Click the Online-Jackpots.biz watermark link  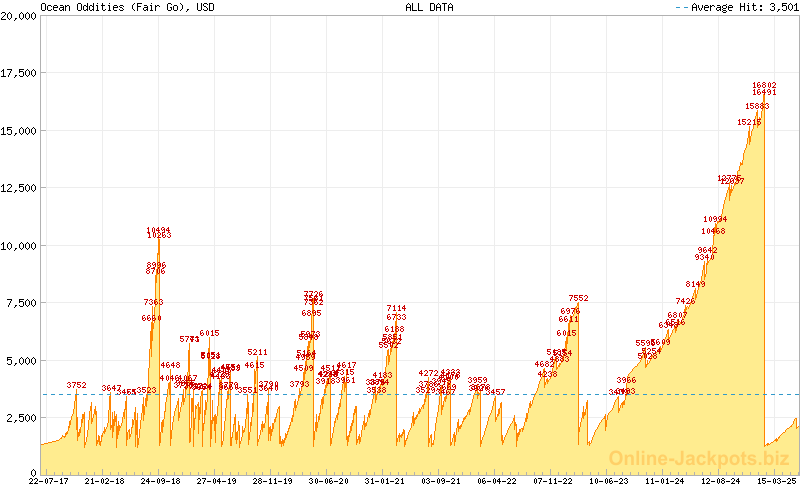pyautogui.click(x=701, y=458)
